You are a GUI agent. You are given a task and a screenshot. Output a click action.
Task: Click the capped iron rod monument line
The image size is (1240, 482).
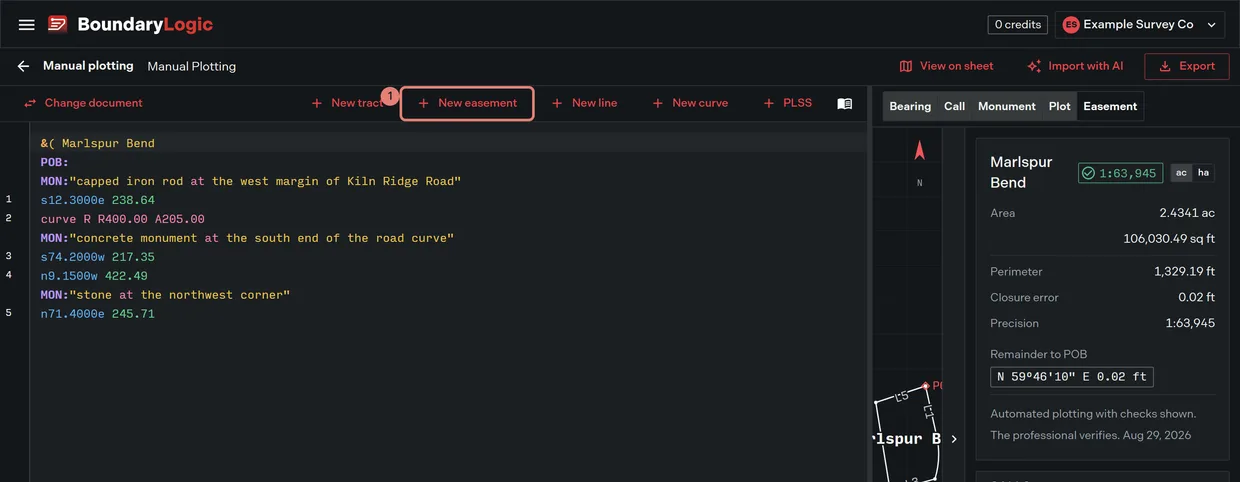click(251, 181)
